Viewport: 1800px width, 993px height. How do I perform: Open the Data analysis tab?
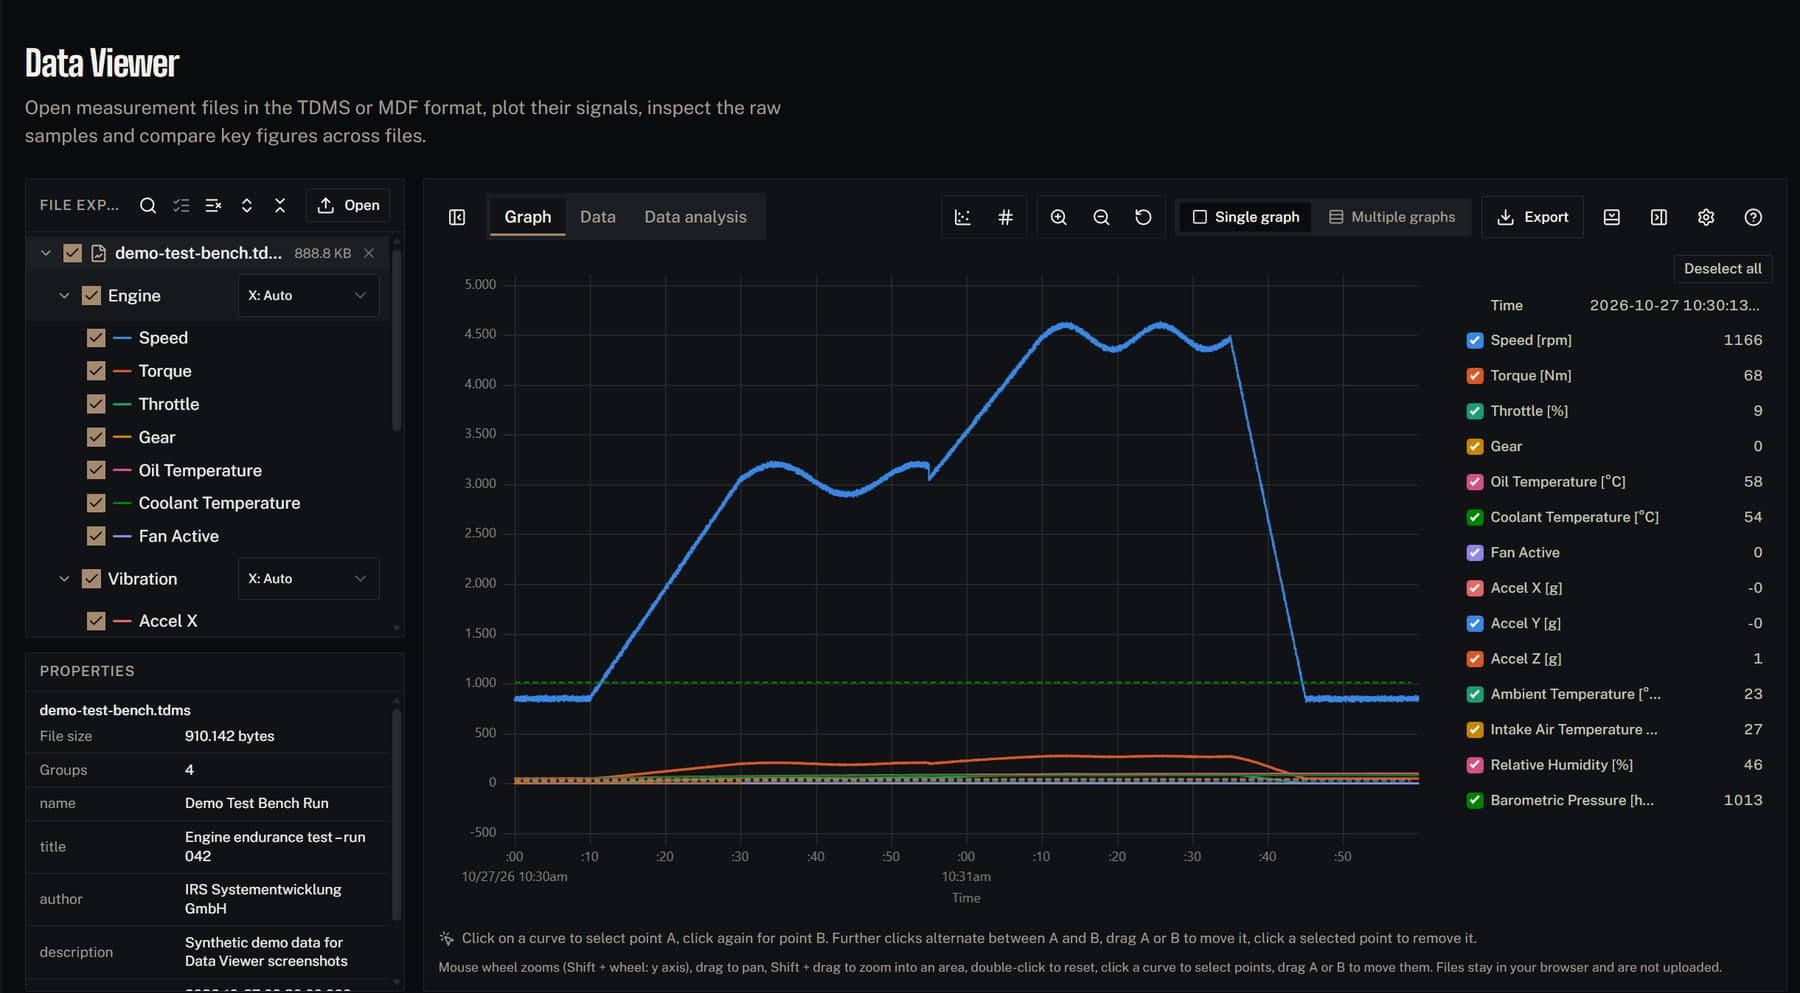tap(695, 217)
